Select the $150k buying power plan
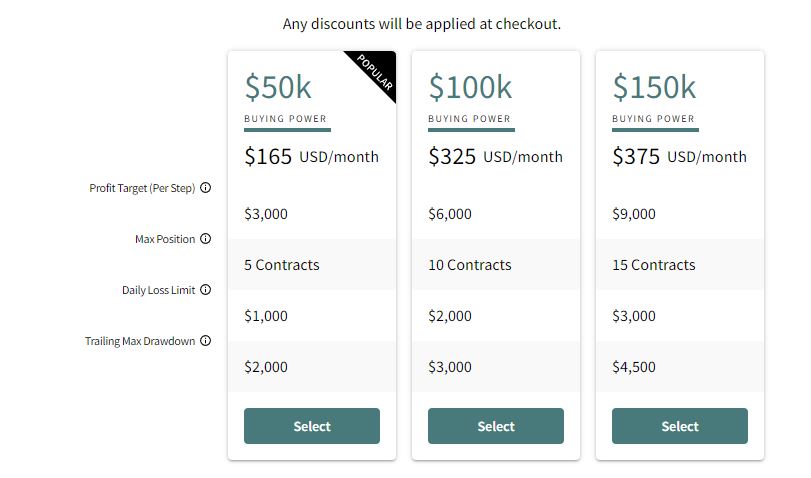Image resolution: width=811 pixels, height=478 pixels. tap(680, 426)
